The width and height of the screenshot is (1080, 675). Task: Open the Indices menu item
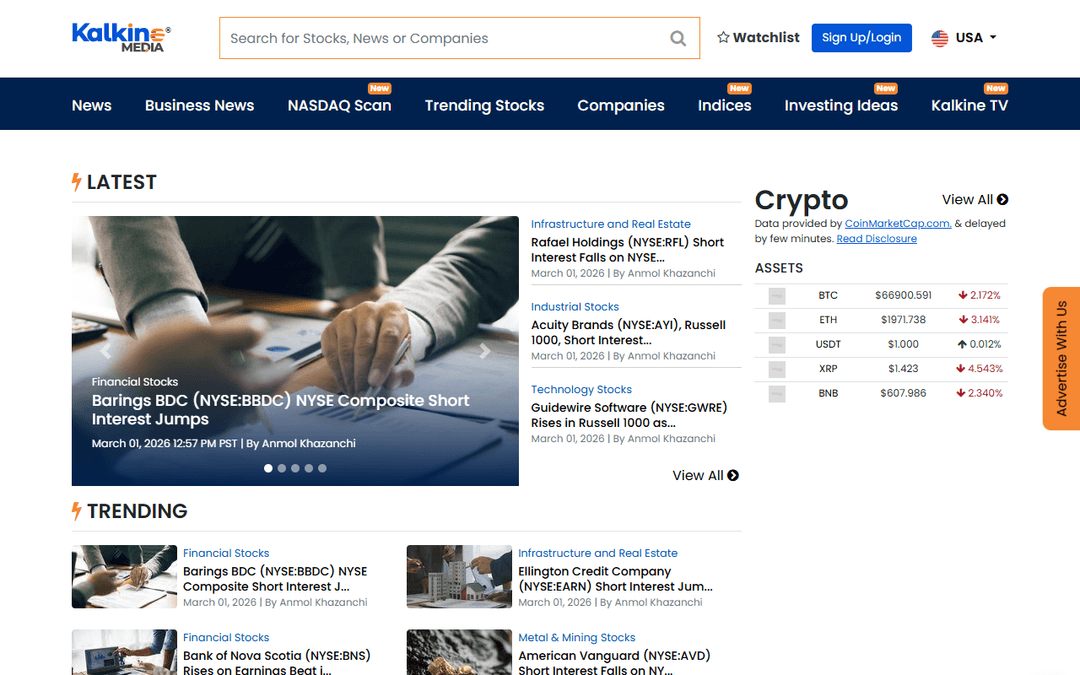[x=725, y=105]
